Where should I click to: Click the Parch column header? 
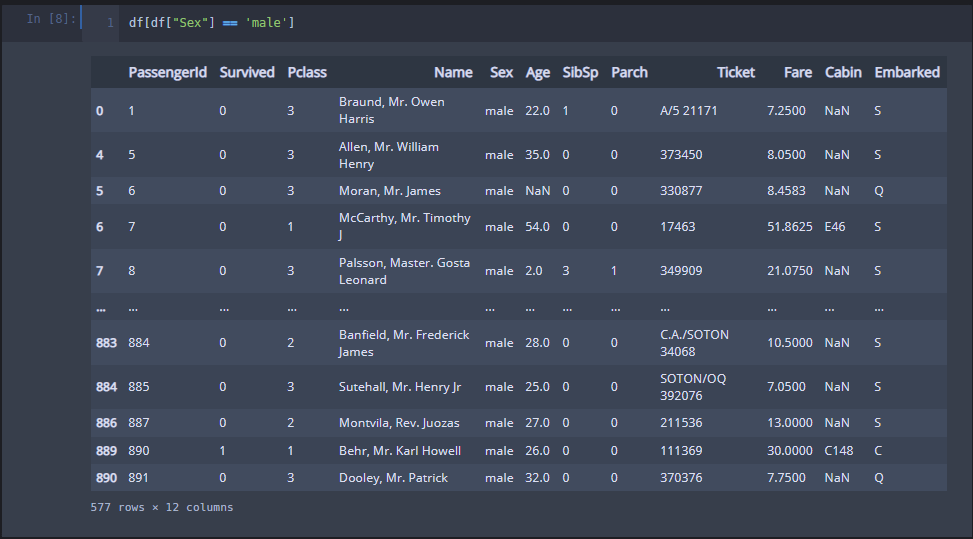click(x=629, y=73)
